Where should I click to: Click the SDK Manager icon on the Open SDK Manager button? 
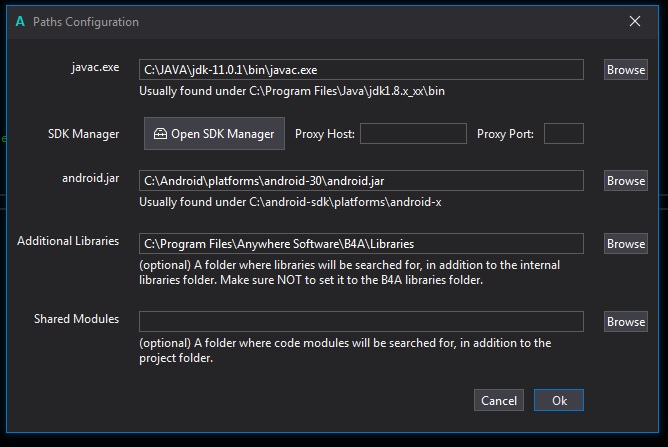(160, 134)
